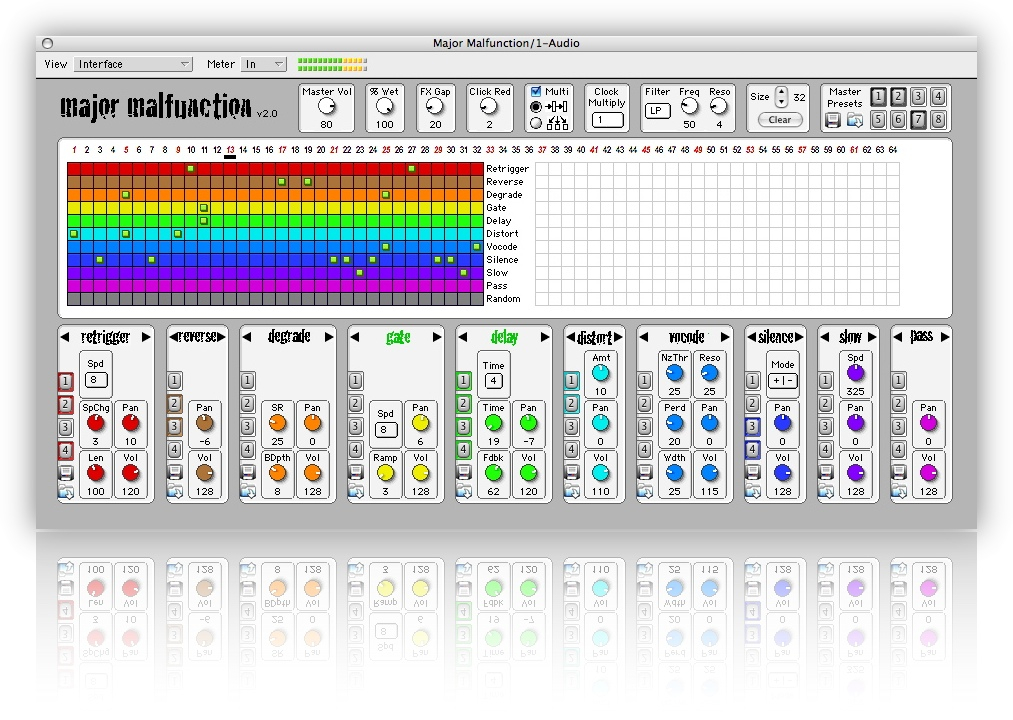Click the Master Presets save disk icon
This screenshot has width=1013, height=720.
pyautogui.click(x=832, y=120)
